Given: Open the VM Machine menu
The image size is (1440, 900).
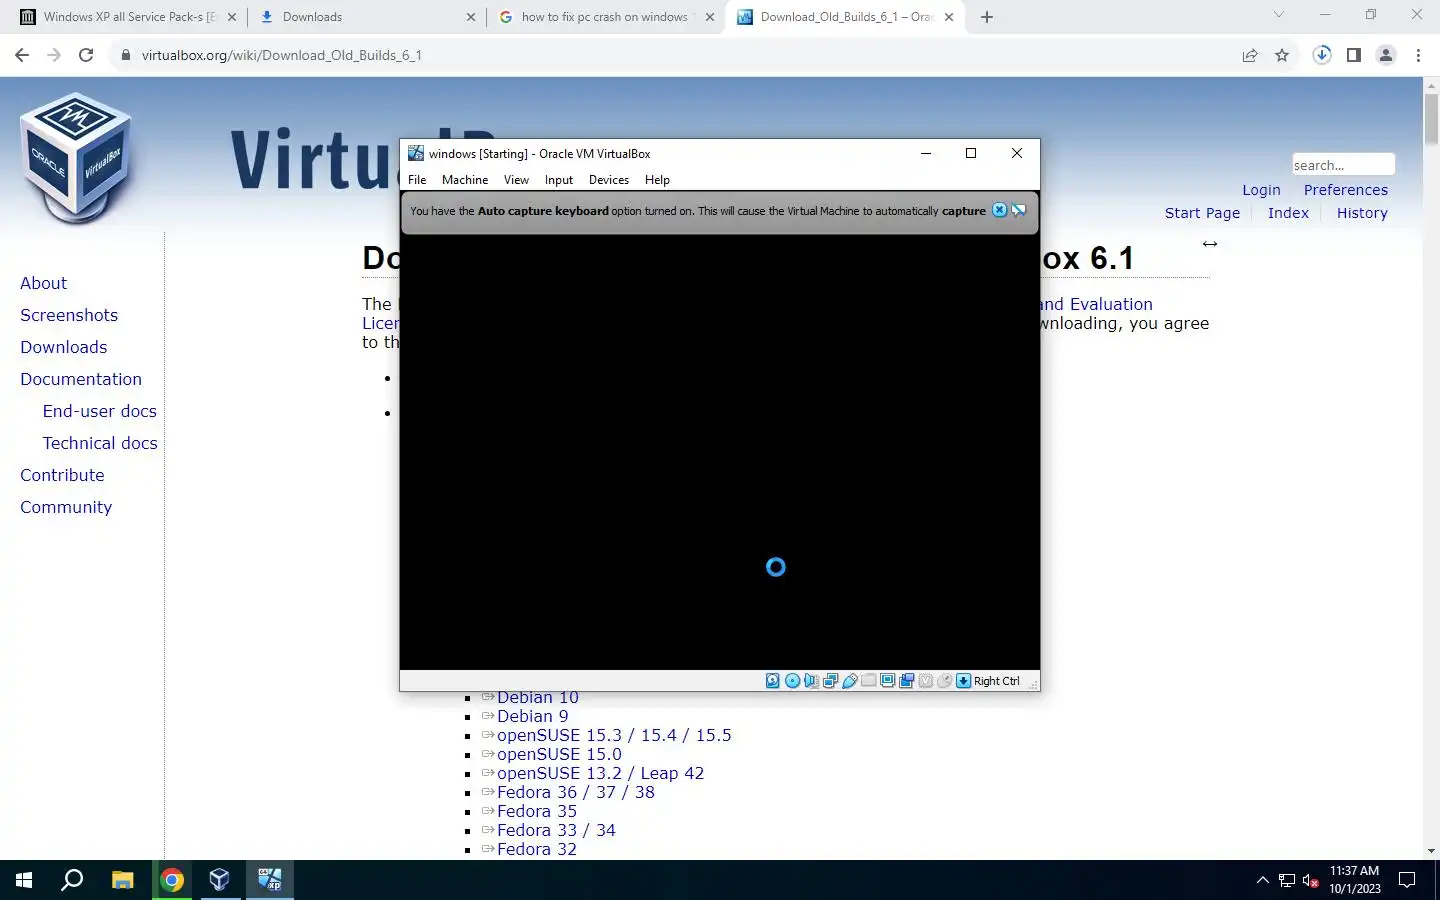Looking at the screenshot, I should (465, 180).
